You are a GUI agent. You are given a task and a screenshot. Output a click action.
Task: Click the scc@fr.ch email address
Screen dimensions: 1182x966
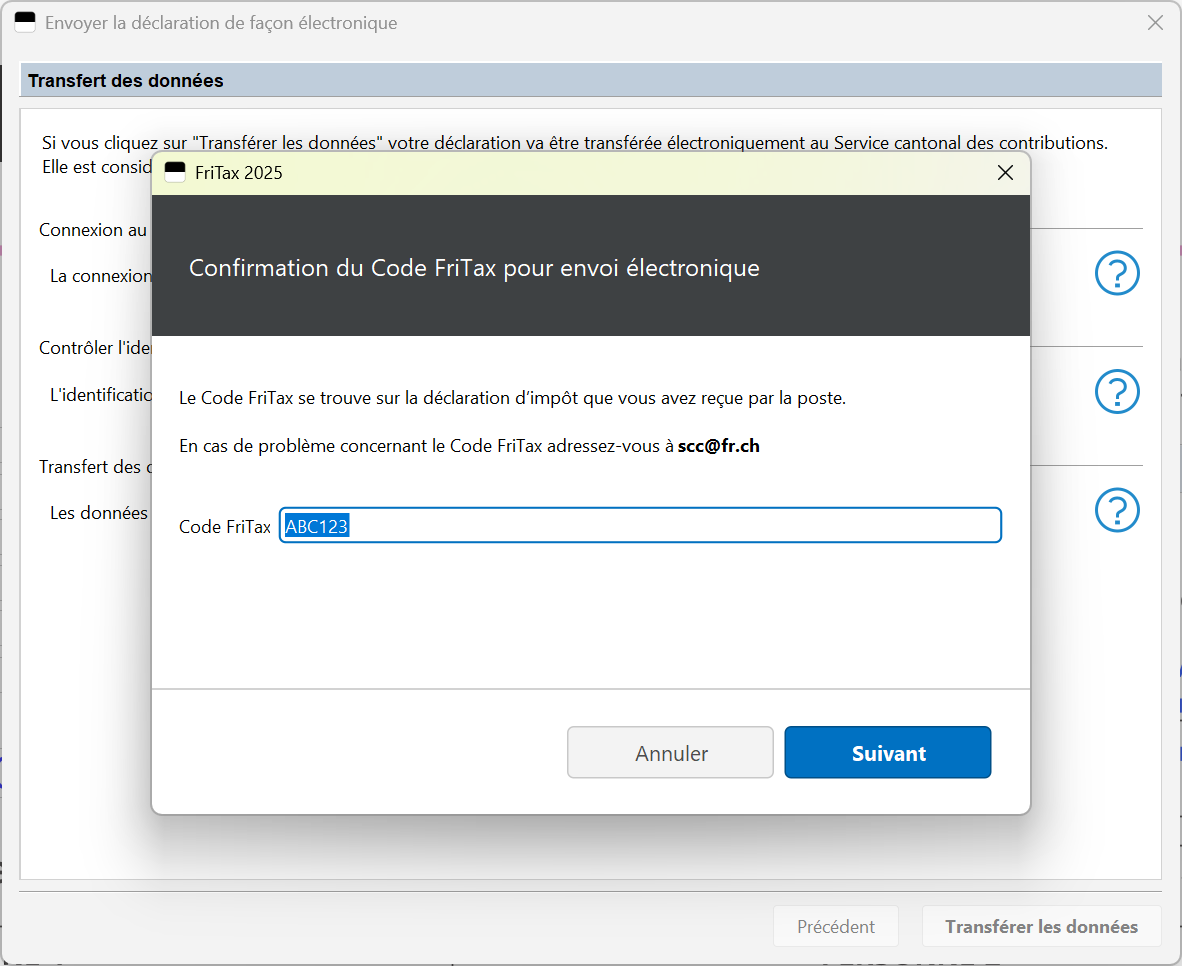pyautogui.click(x=718, y=446)
